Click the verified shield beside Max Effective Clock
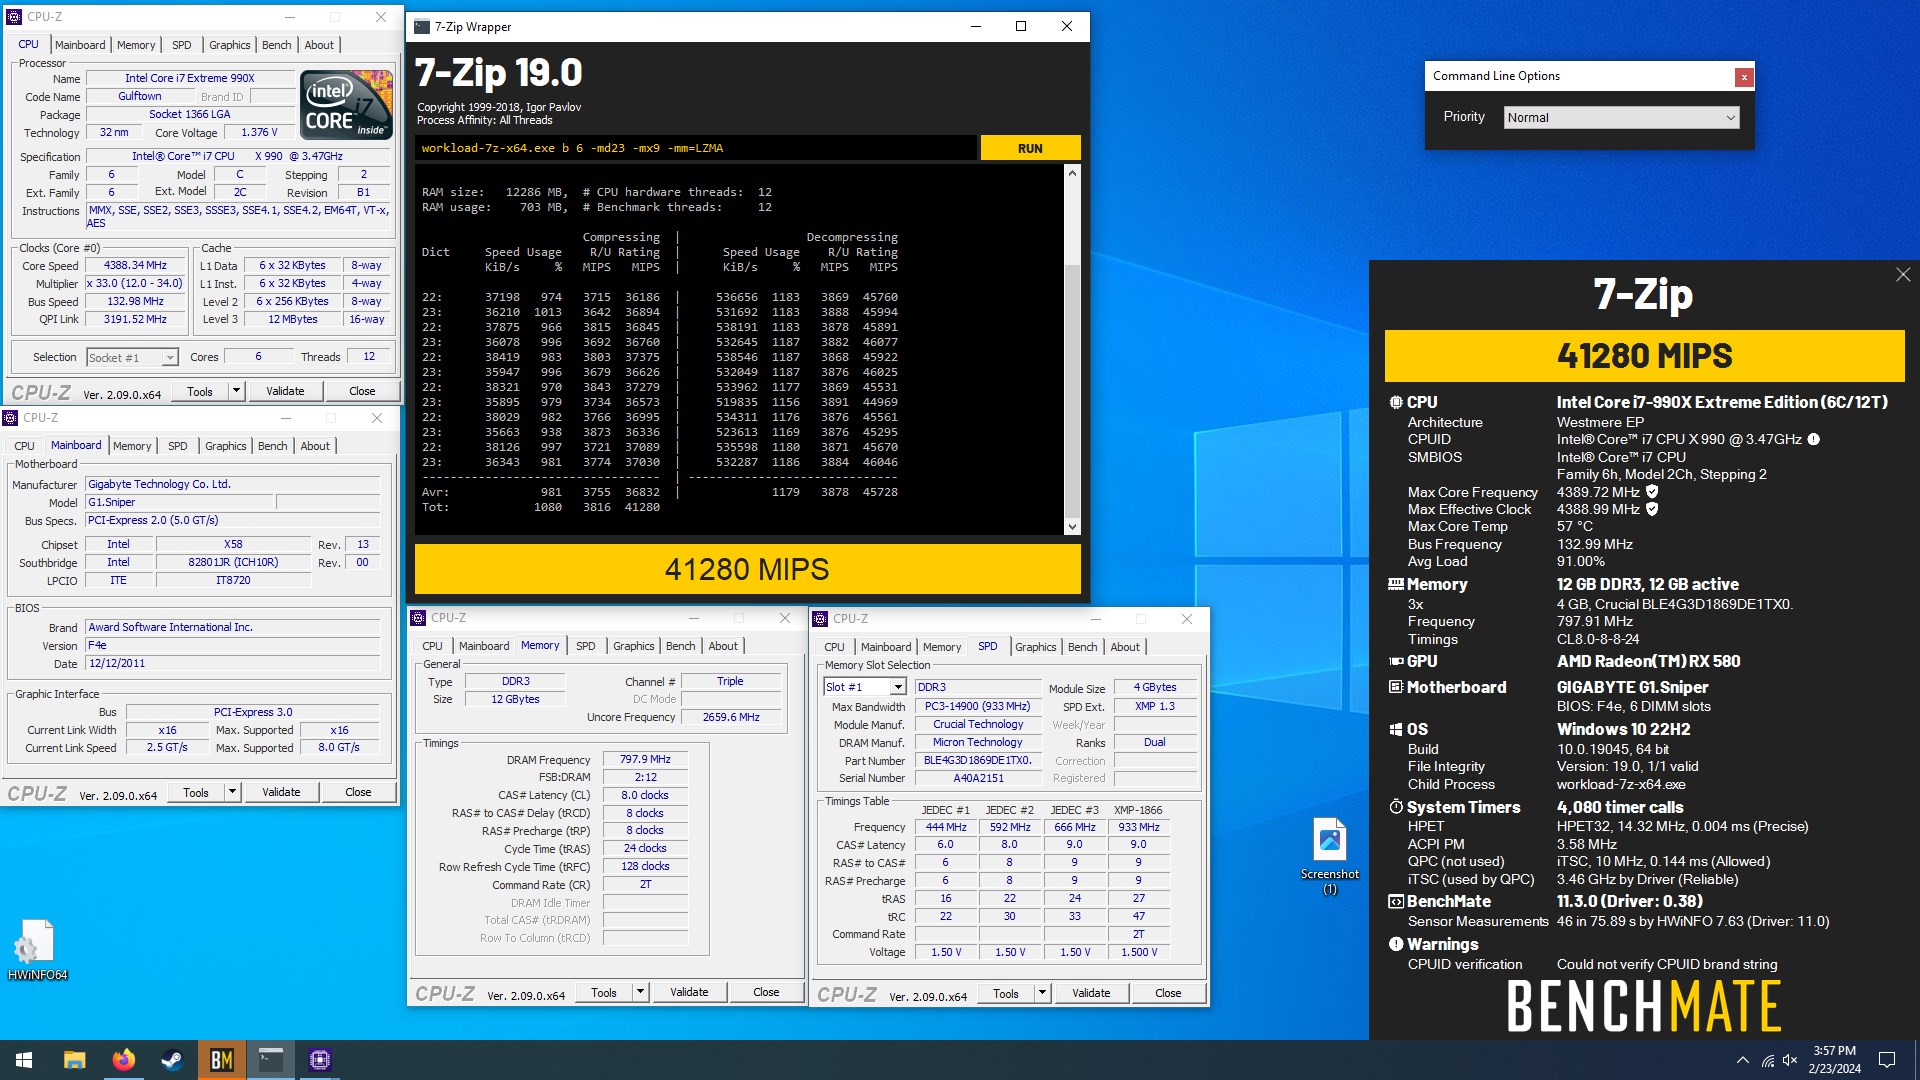Image resolution: width=1920 pixels, height=1080 pixels. (x=1652, y=509)
